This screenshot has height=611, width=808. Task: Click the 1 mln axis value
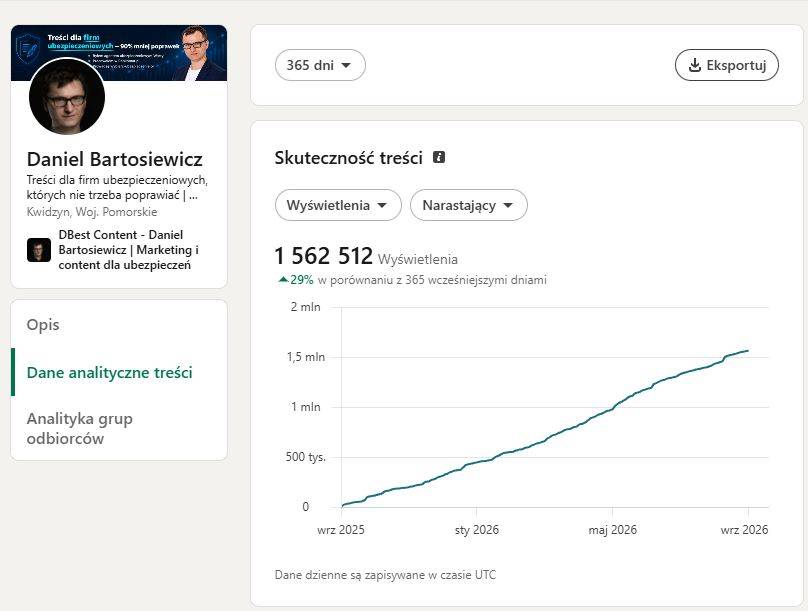coord(306,407)
